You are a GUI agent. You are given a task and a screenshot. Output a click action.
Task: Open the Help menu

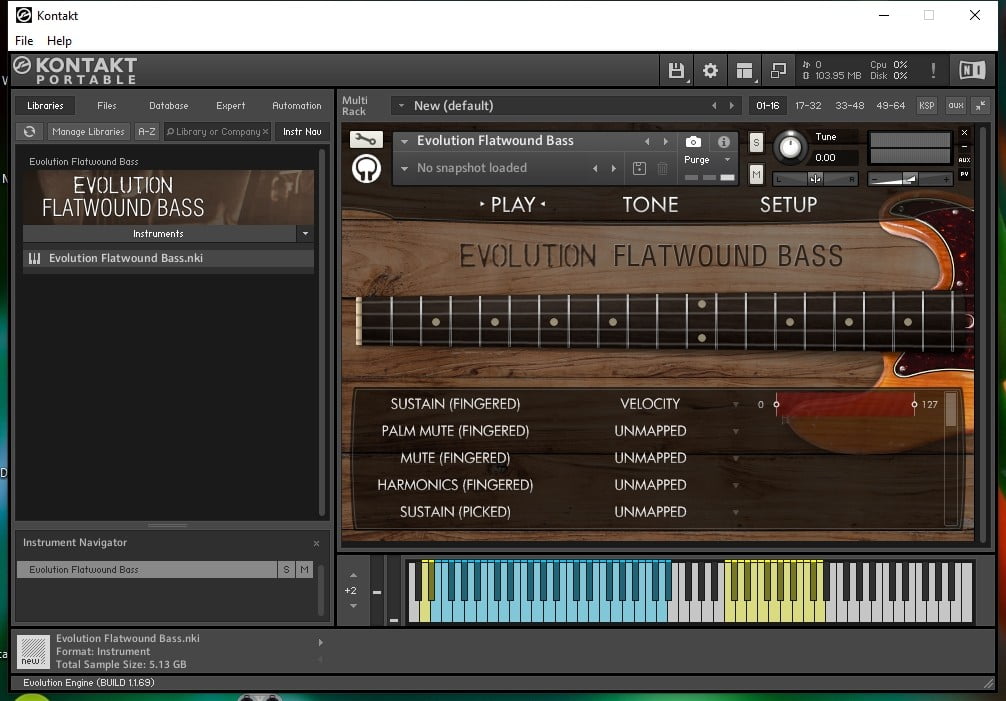(x=59, y=40)
